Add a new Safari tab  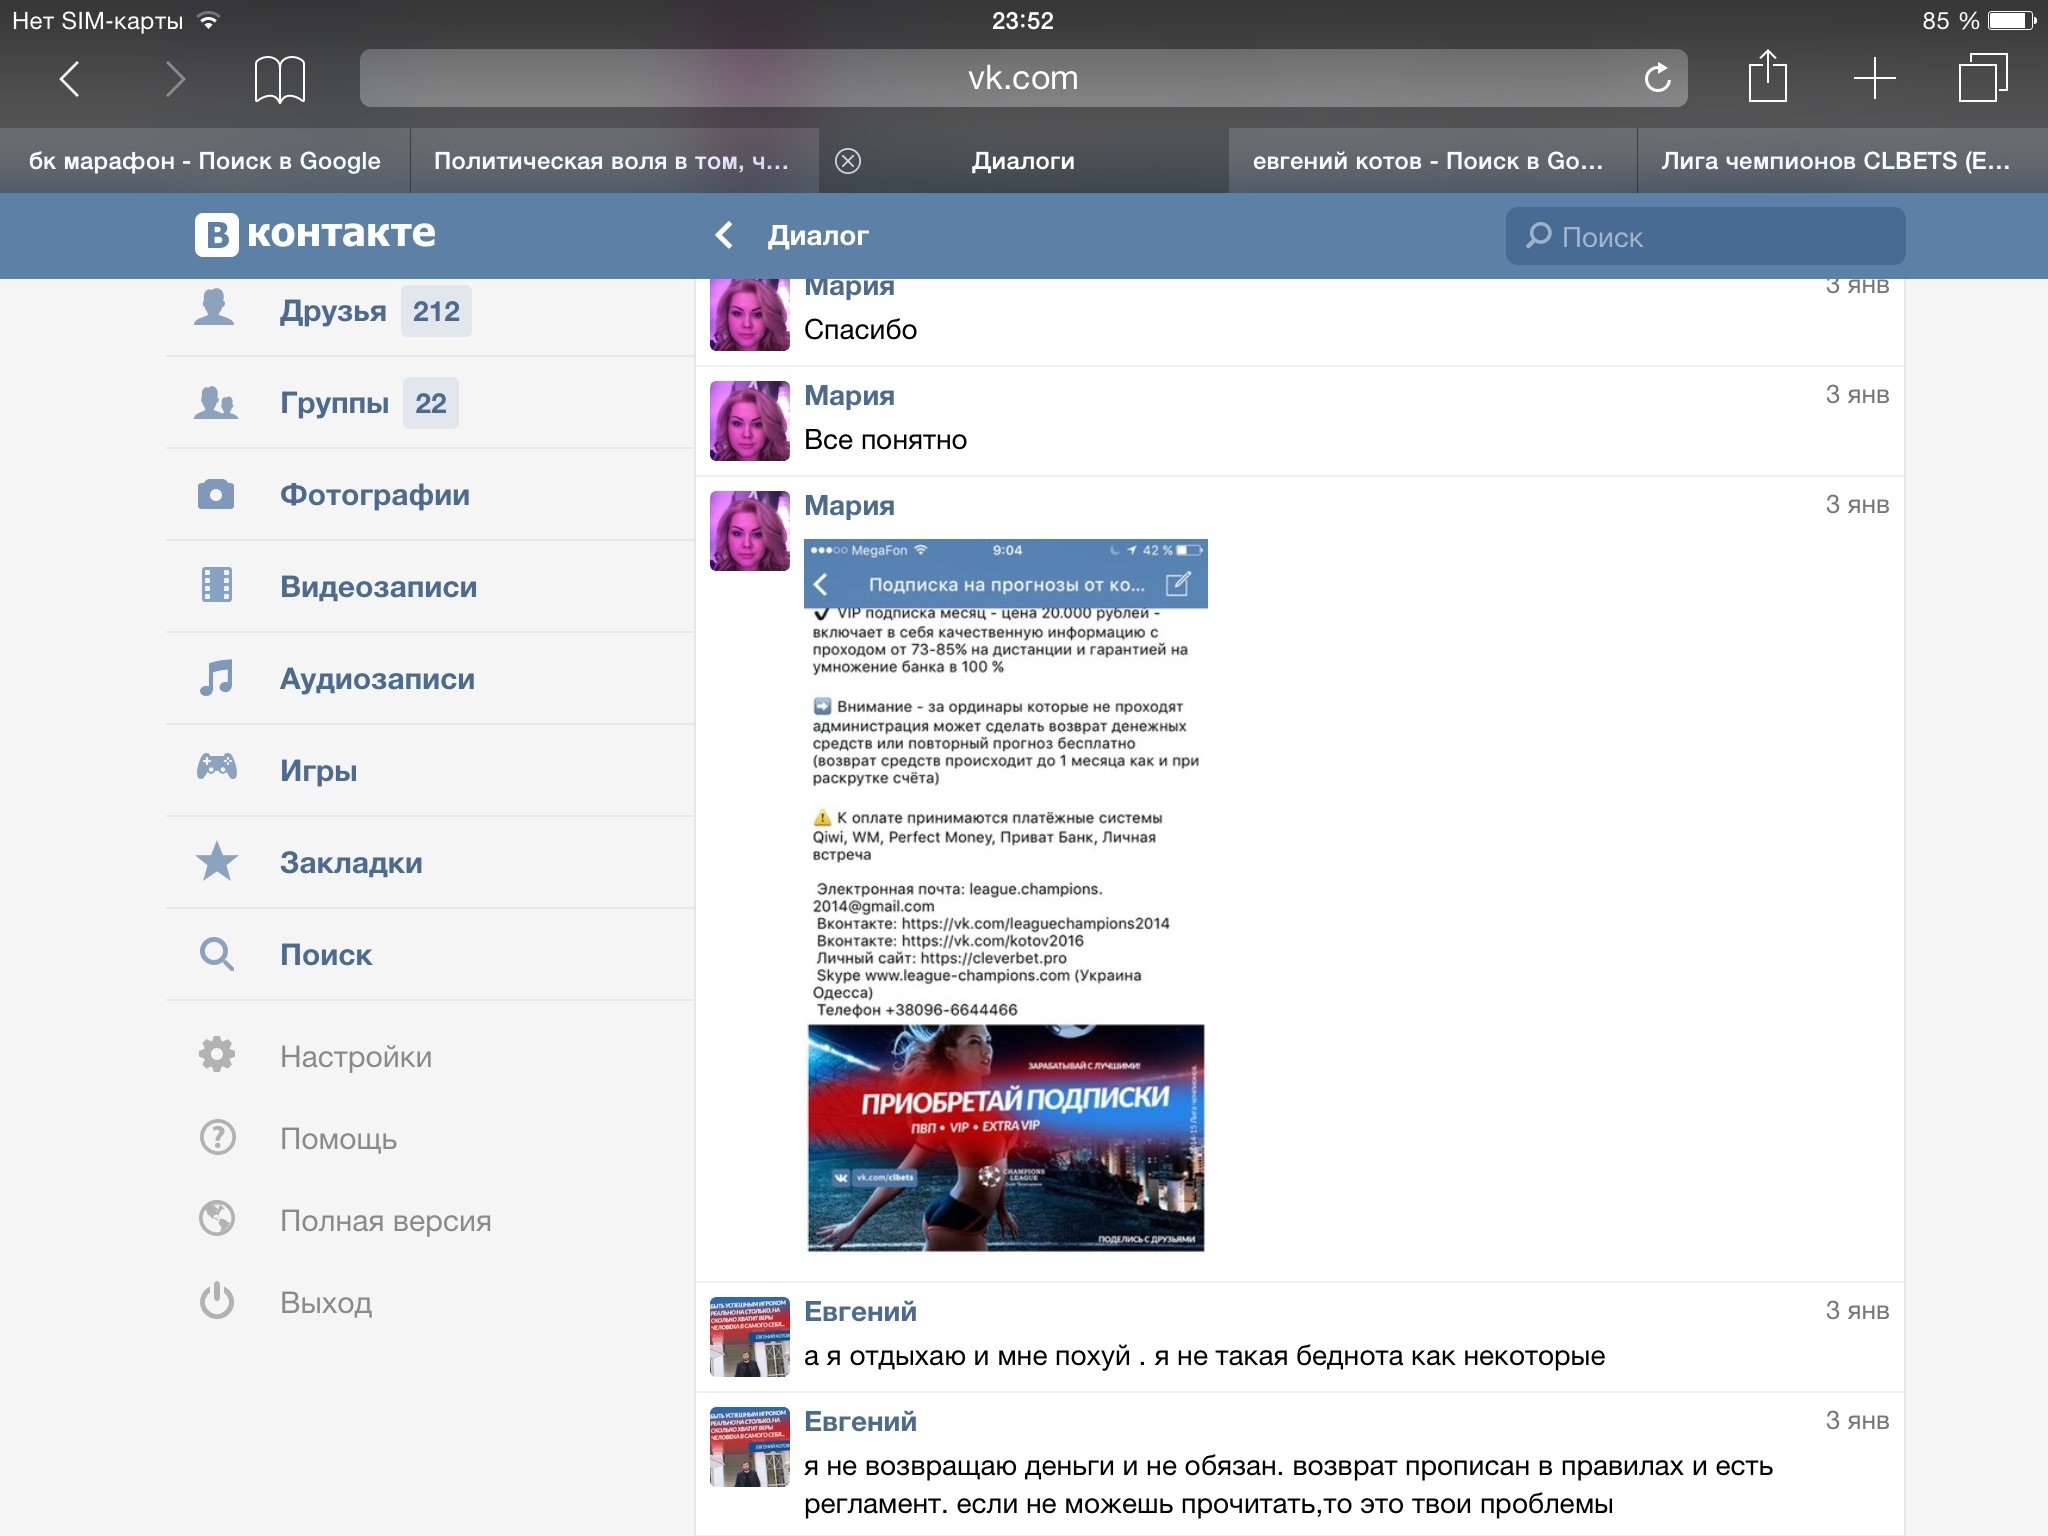pyautogui.click(x=1874, y=78)
